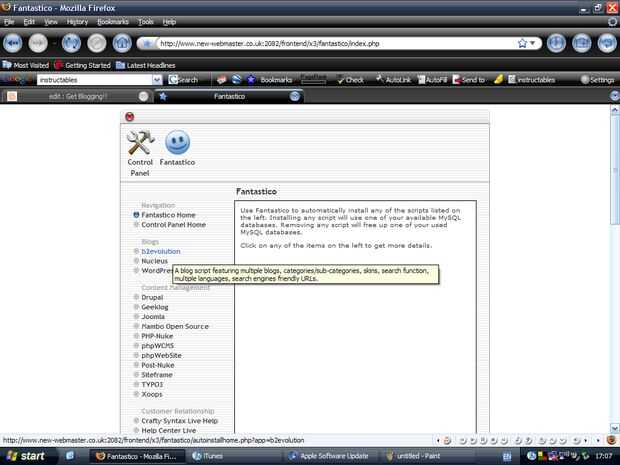
Task: Switch to Apple Software Update in taskbar
Action: (332, 456)
